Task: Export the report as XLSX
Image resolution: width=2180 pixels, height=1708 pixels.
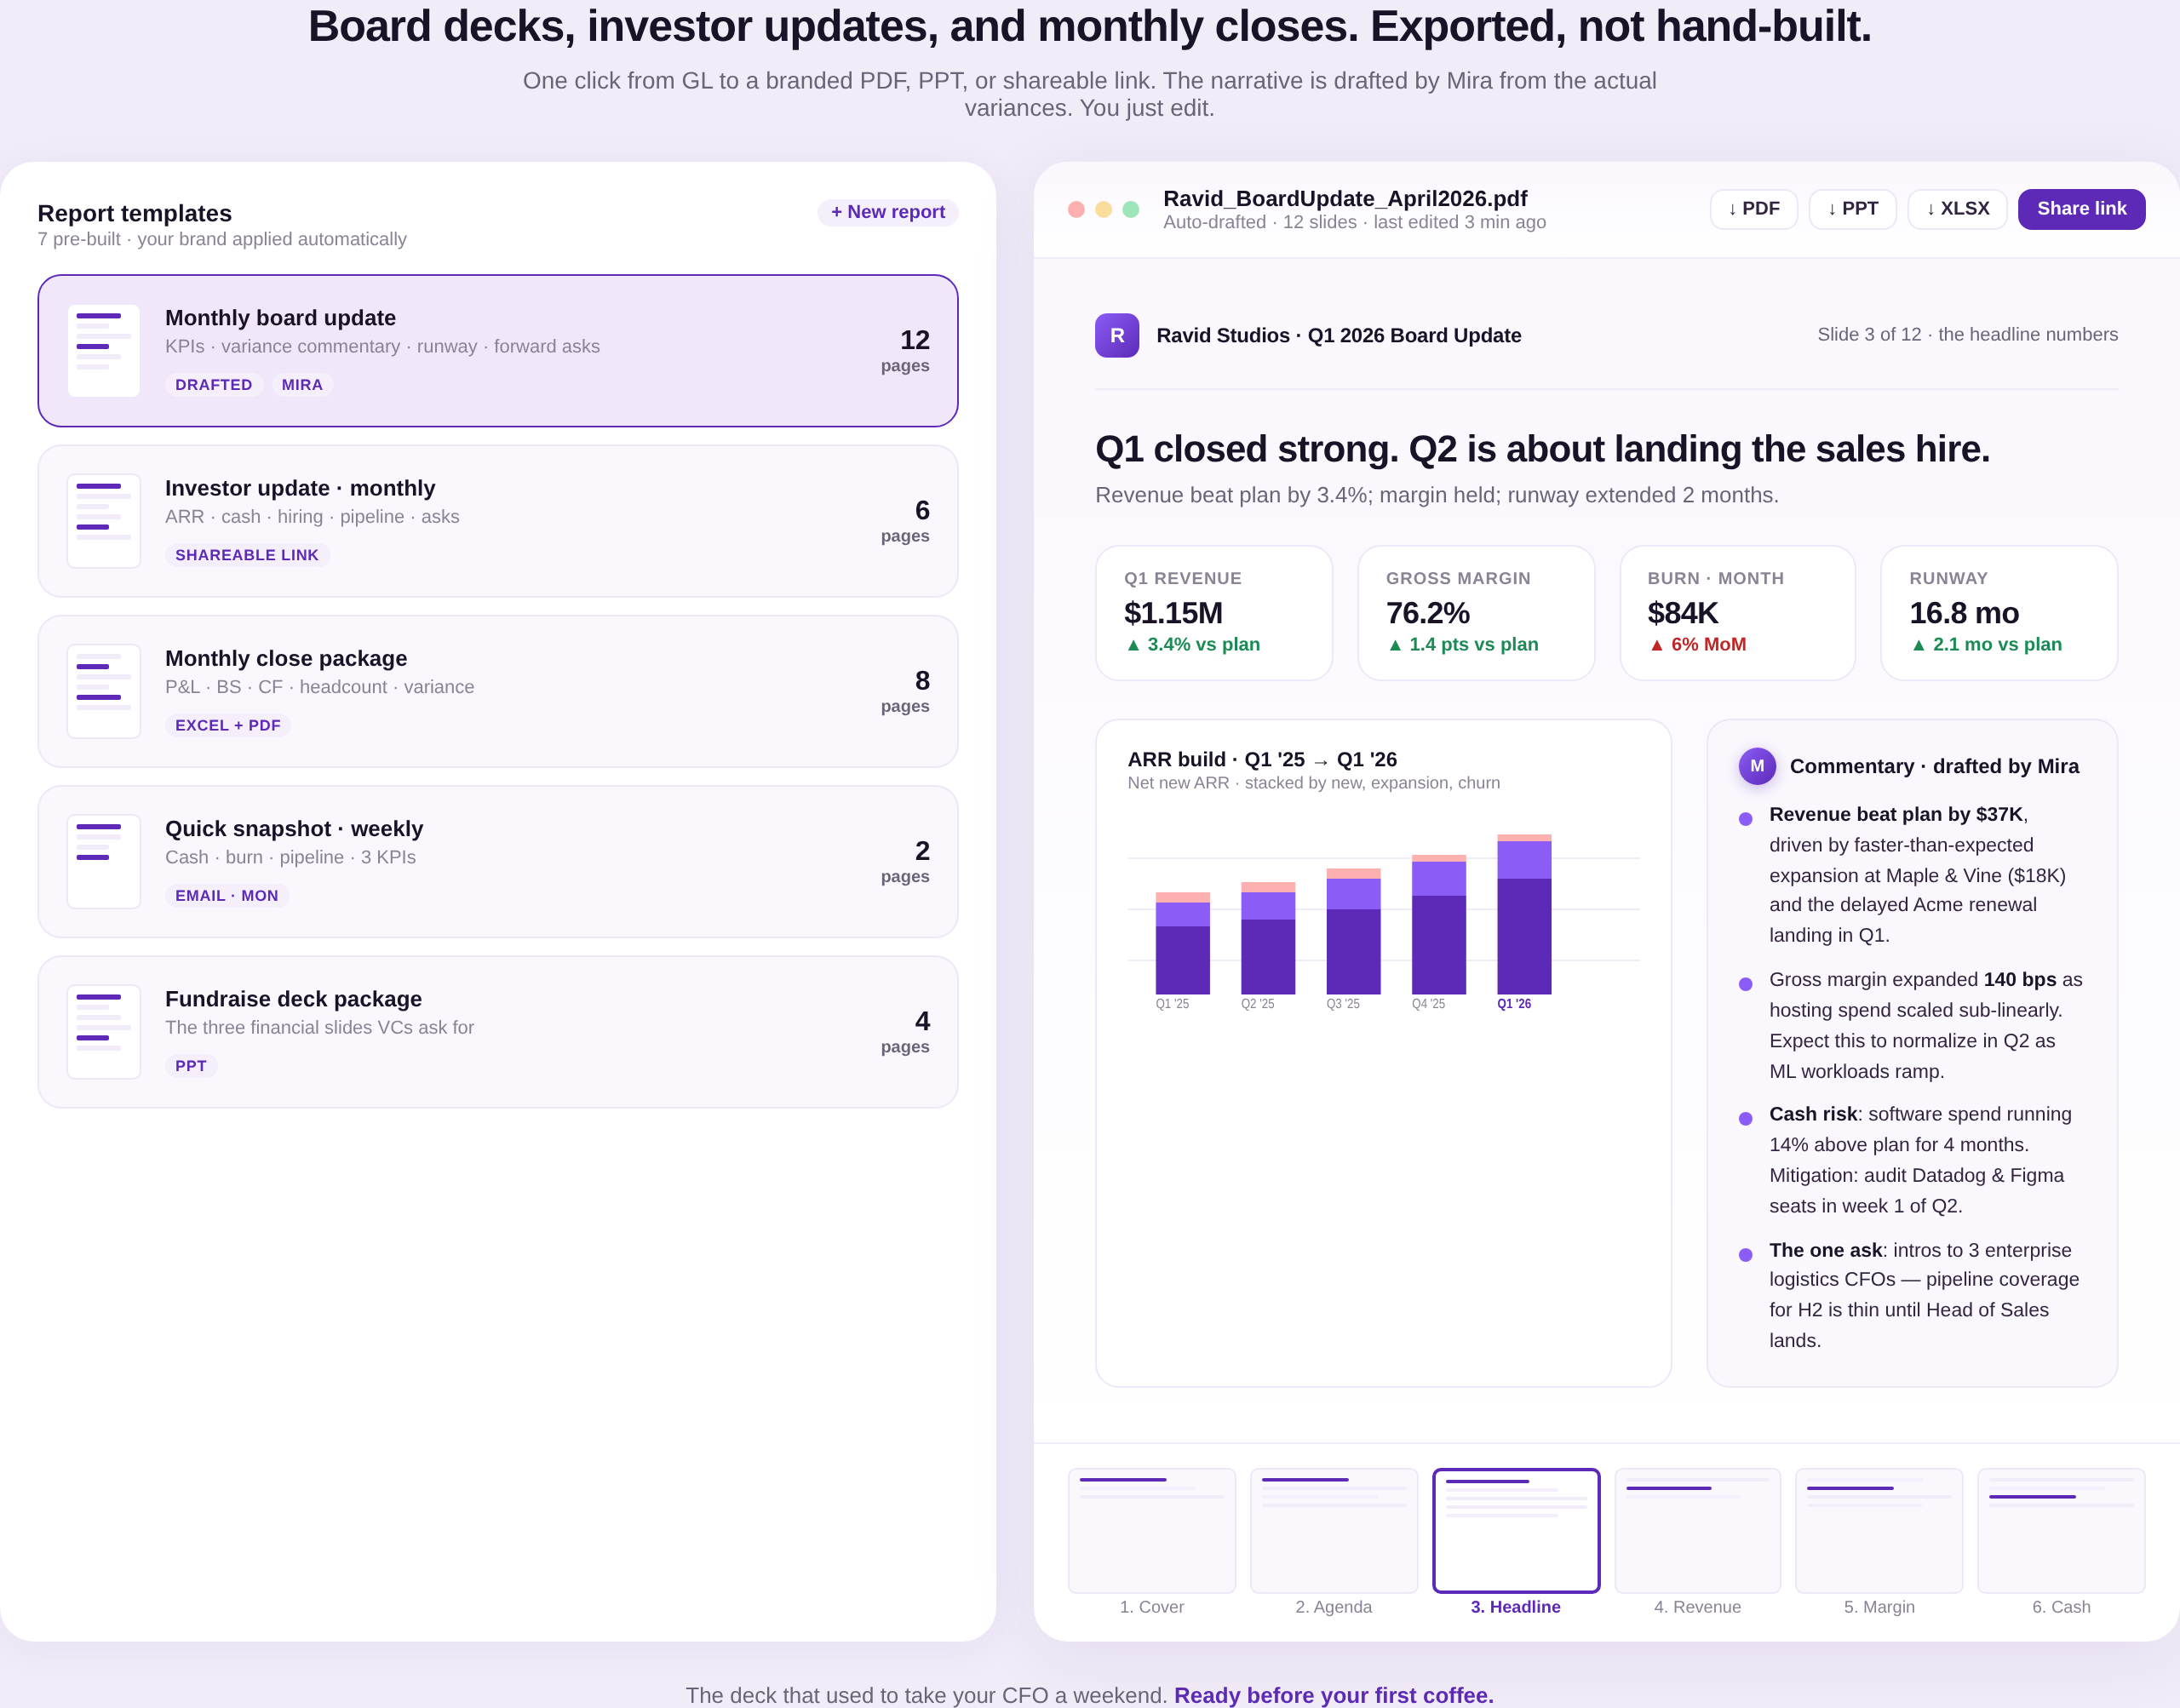Action: coord(1957,209)
